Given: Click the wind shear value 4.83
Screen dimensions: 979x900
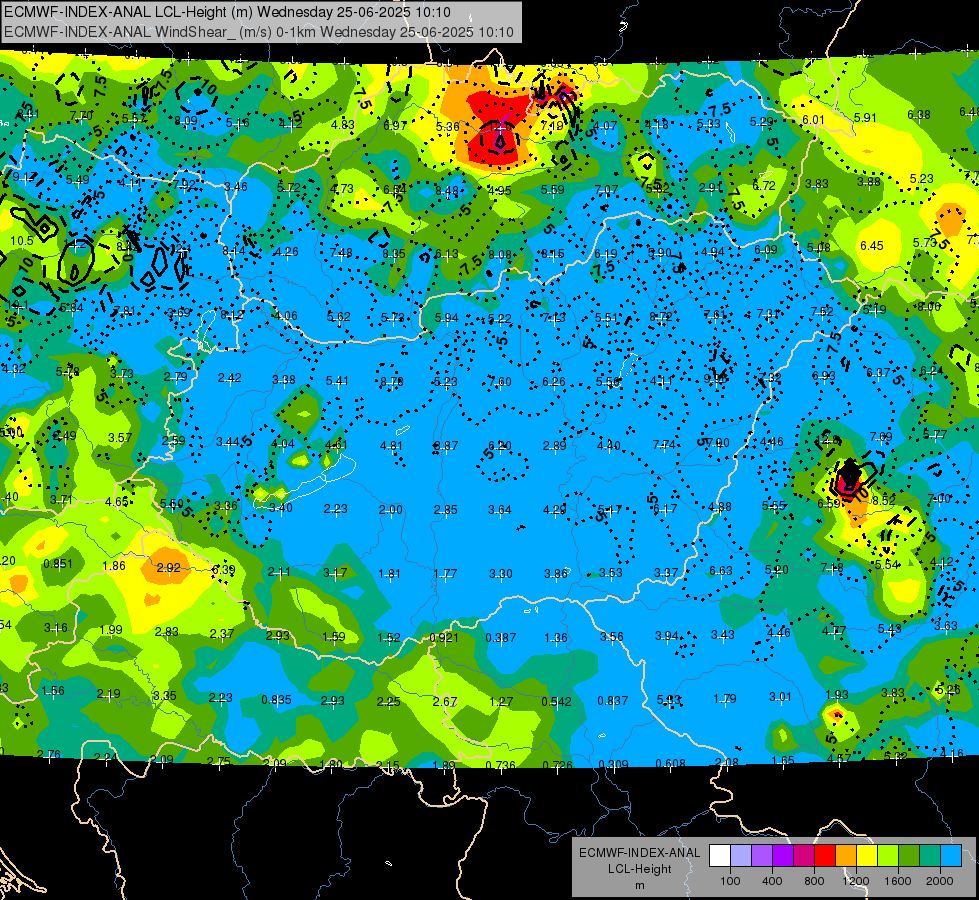Looking at the screenshot, I should [343, 124].
